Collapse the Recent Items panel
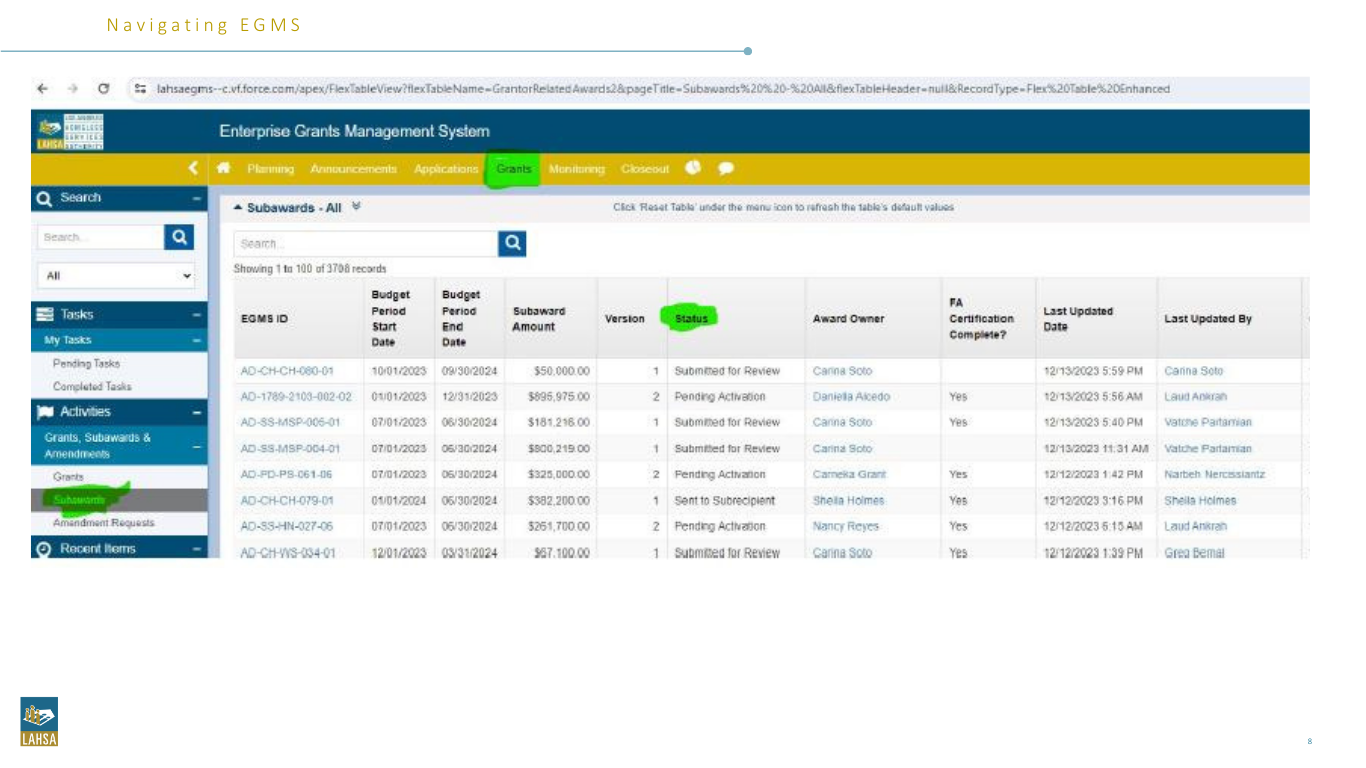The width and height of the screenshot is (1366, 768). (x=196, y=549)
